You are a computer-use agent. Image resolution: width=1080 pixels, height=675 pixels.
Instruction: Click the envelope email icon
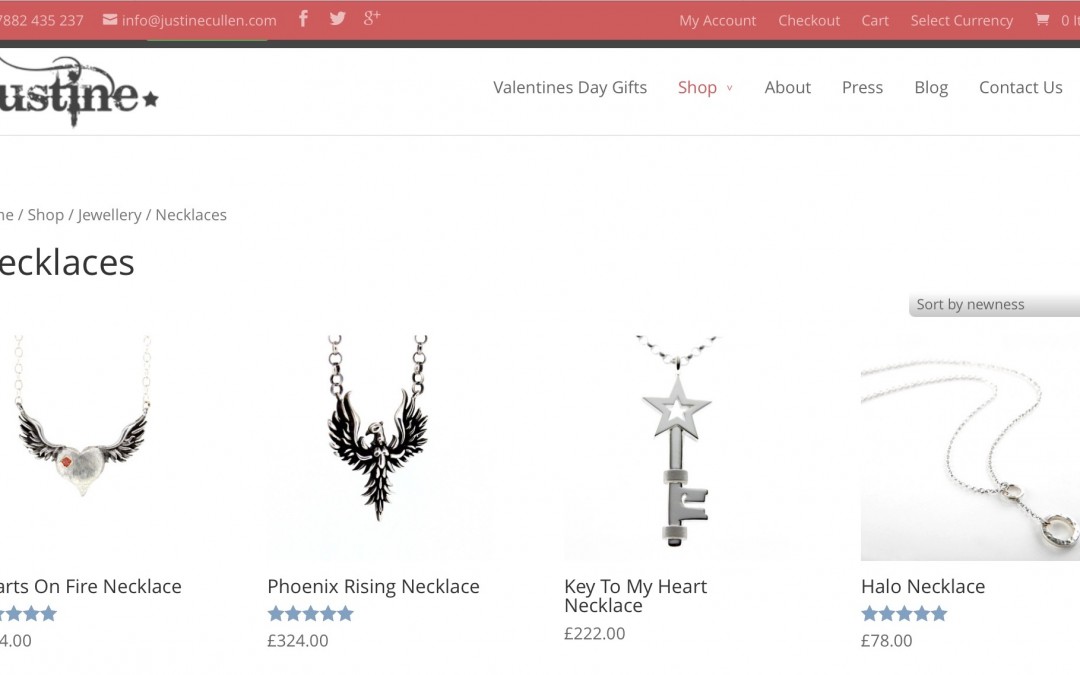(110, 19)
